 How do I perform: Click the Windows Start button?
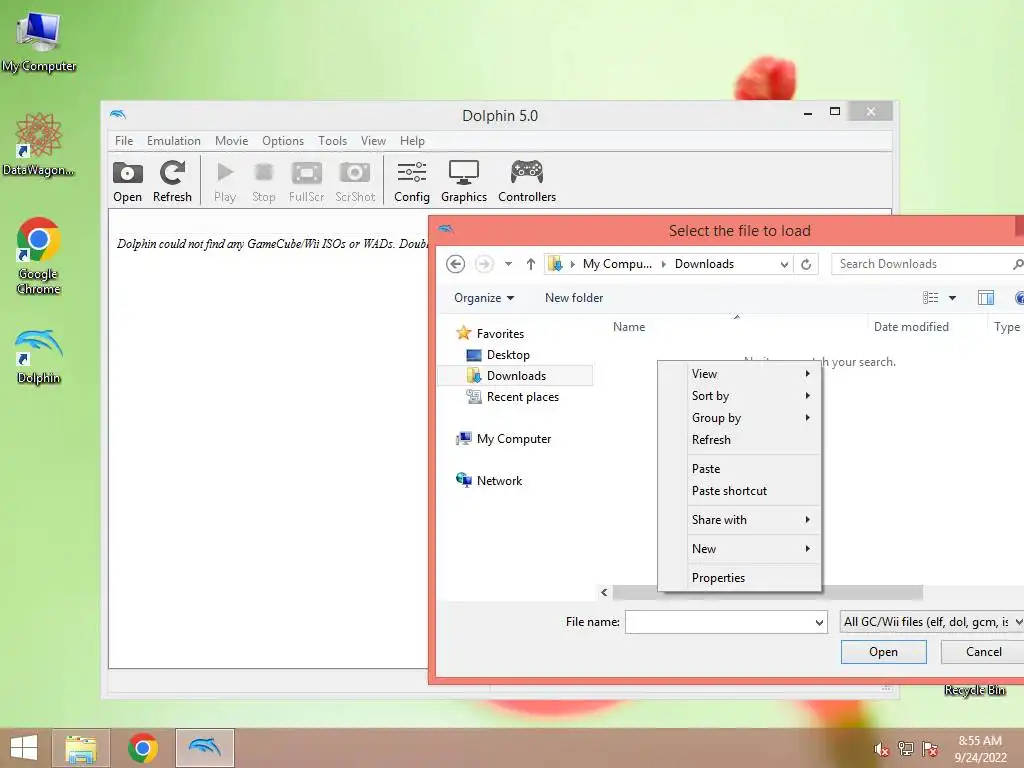click(24, 748)
